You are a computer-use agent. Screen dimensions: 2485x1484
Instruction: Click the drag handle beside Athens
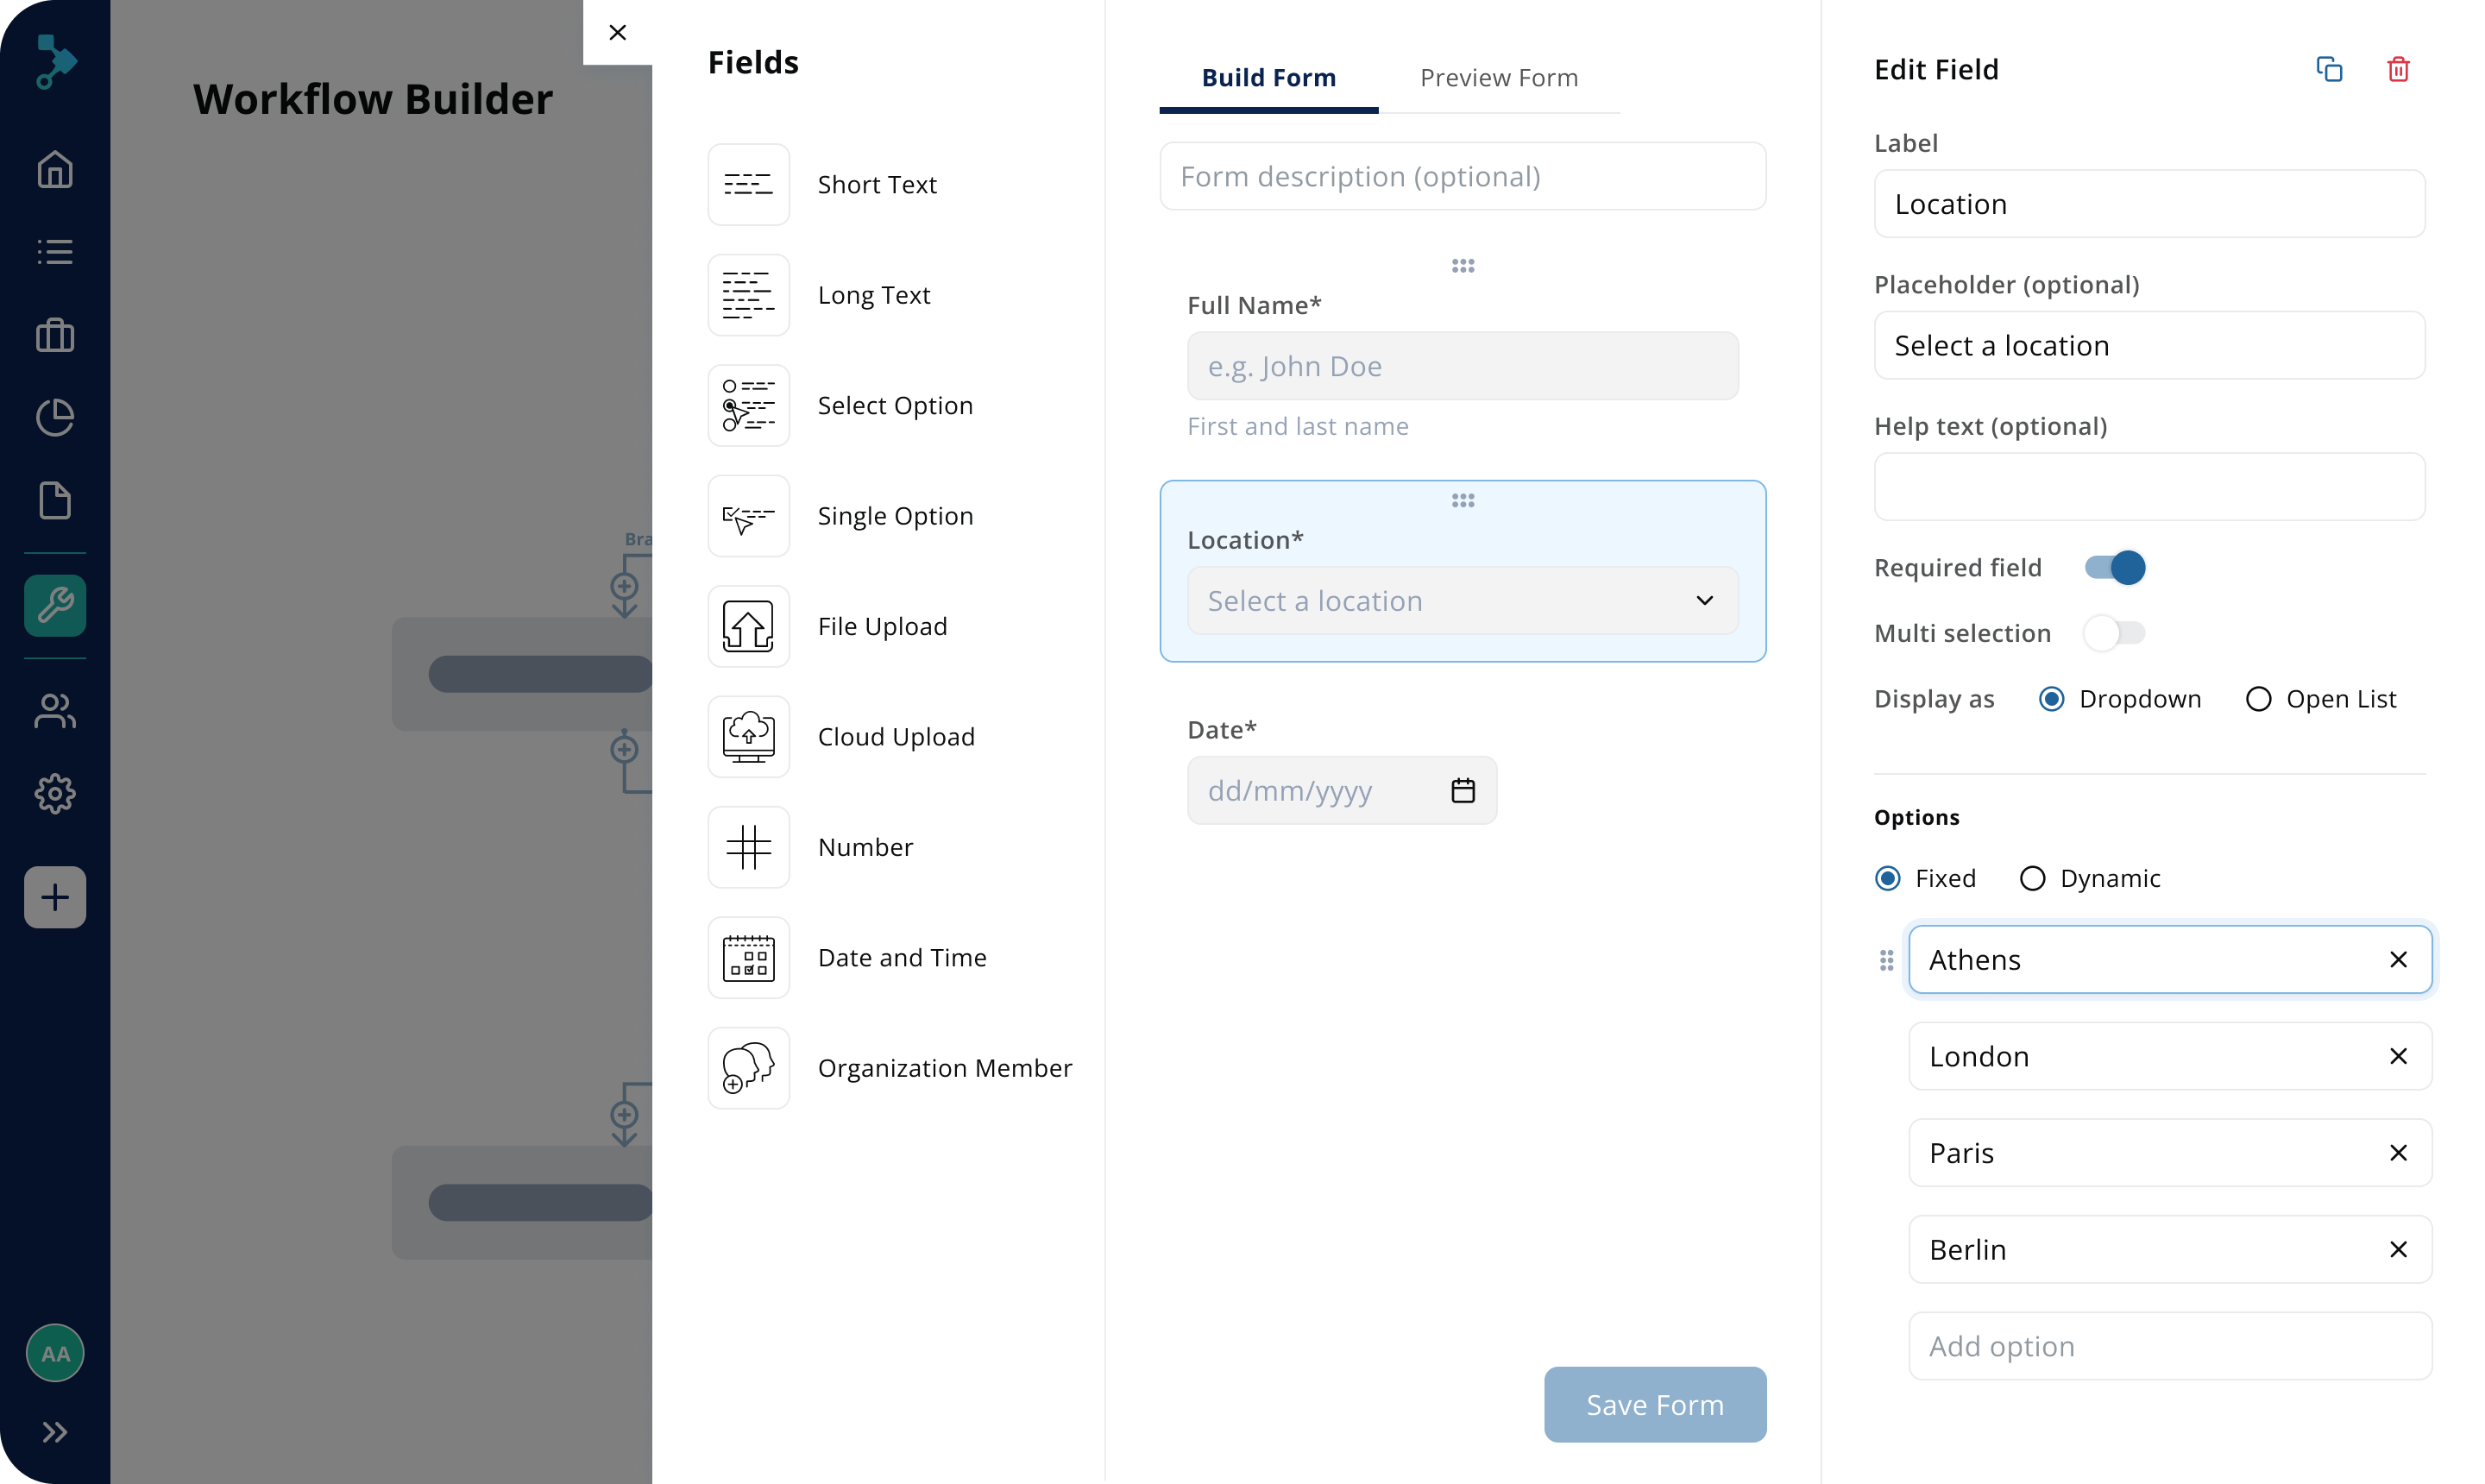point(1886,960)
